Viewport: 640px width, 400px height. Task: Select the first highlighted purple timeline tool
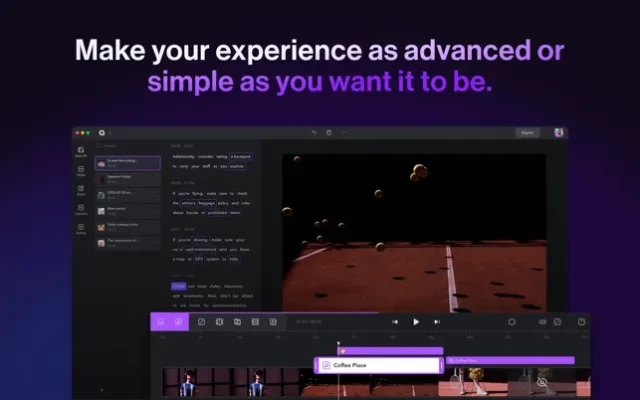[x=161, y=322]
